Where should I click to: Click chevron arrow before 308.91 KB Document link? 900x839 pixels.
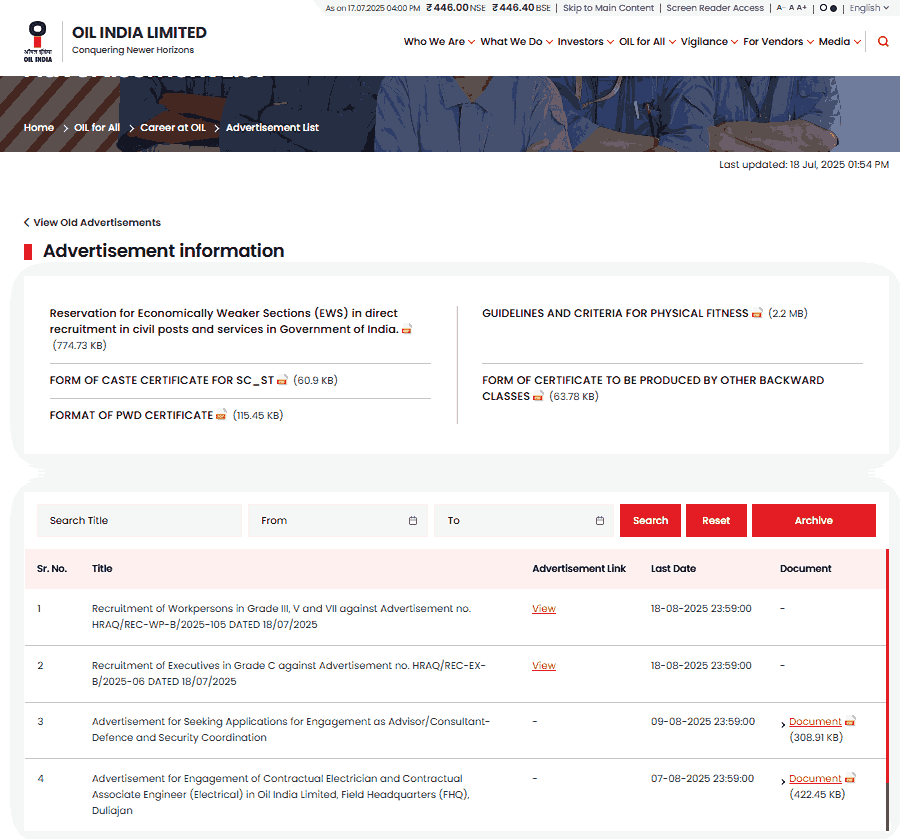783,725
